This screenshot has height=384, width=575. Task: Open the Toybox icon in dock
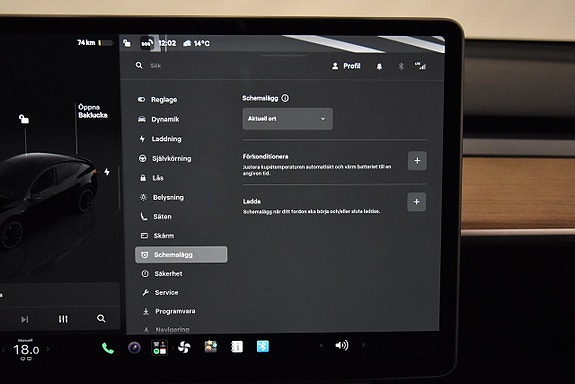211,346
